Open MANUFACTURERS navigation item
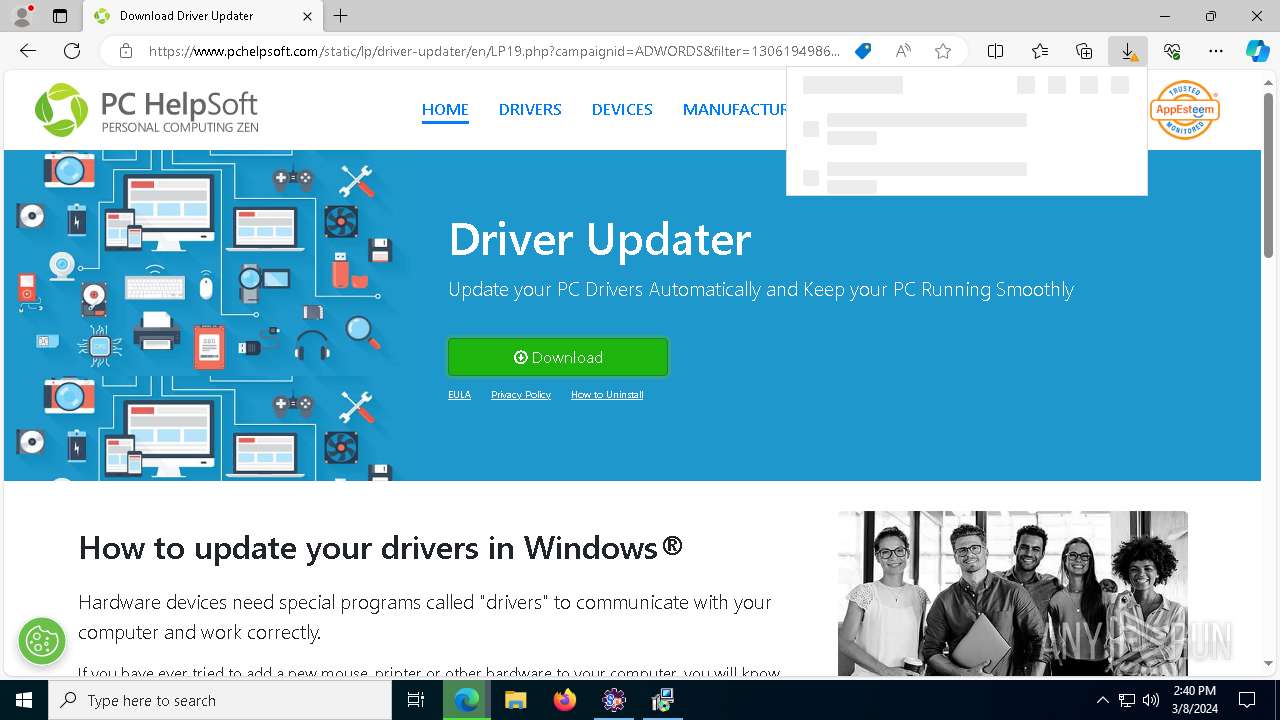This screenshot has width=1280, height=720. point(734,110)
